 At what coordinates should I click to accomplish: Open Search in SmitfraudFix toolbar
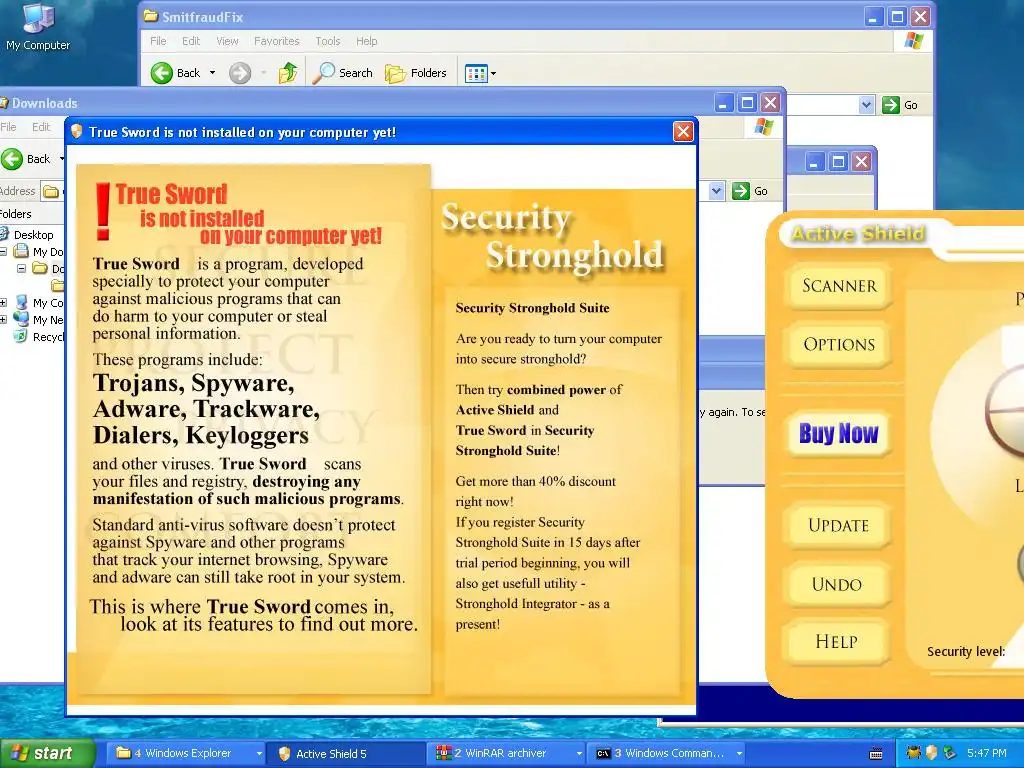coord(343,73)
